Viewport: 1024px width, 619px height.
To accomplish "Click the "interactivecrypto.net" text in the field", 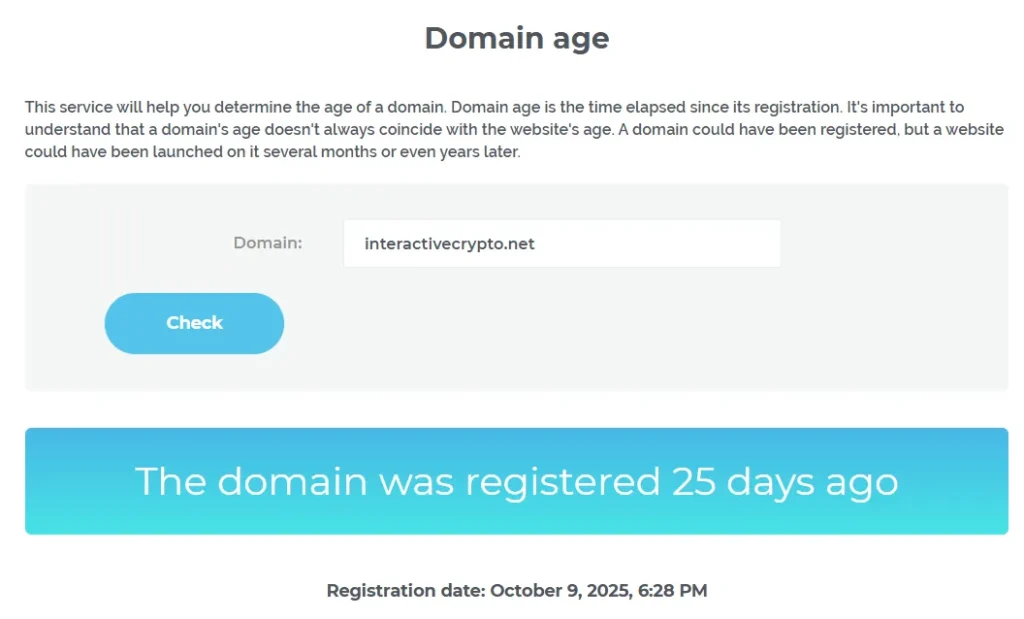I will tap(449, 244).
